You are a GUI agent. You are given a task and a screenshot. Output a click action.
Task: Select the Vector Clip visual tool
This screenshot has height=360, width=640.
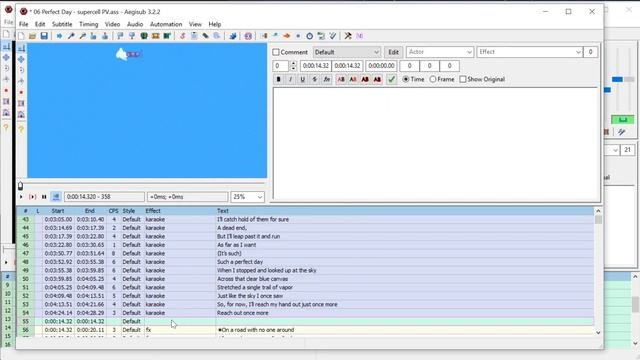tap(21, 114)
